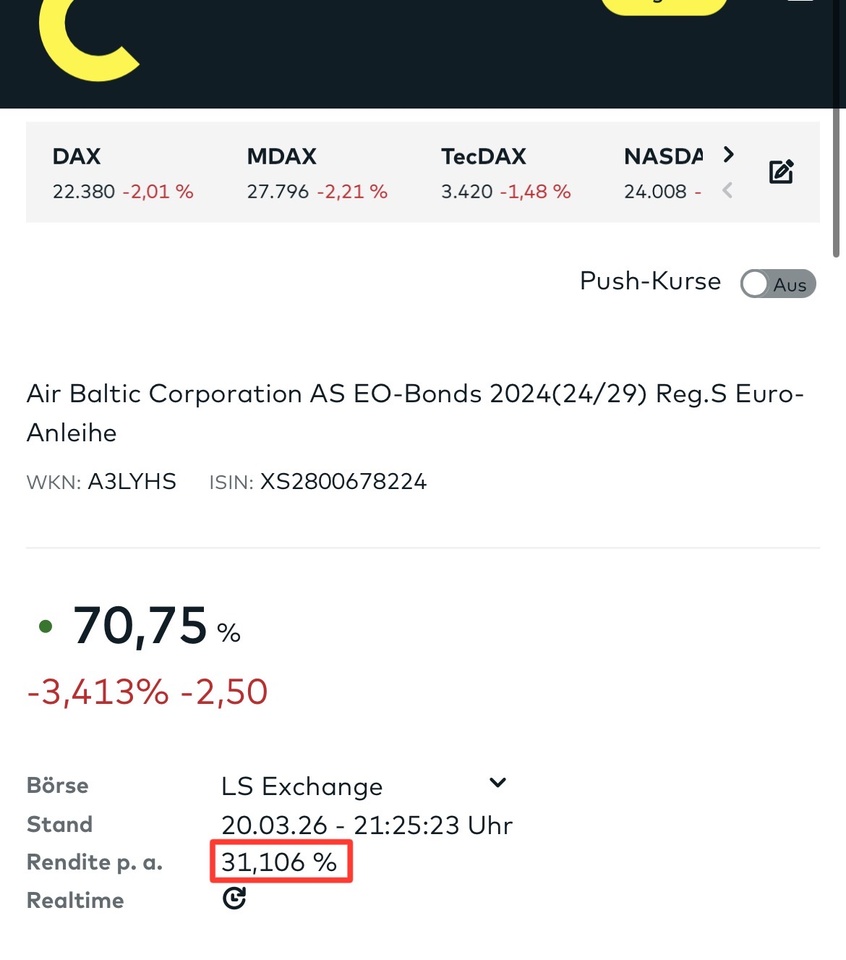Open the MDAX index entry
This screenshot has height=960, width=846.
(x=316, y=173)
